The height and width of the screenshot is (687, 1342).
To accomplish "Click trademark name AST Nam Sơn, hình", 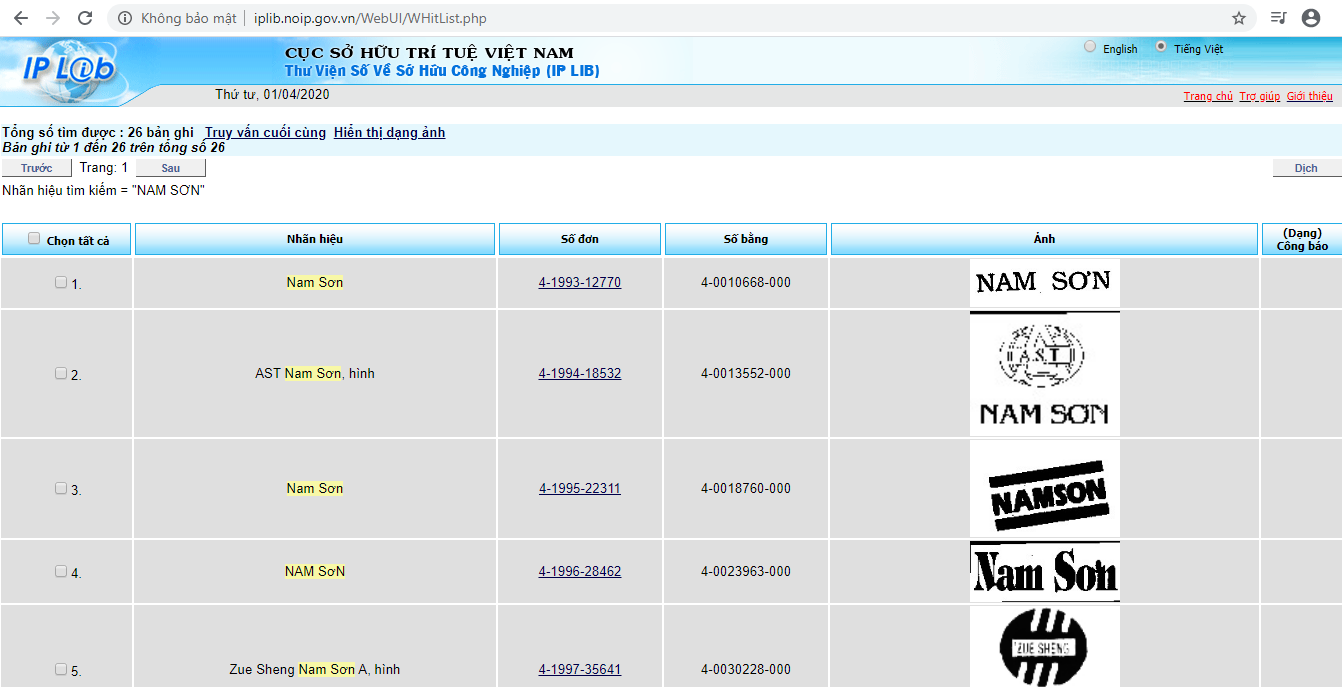I will (315, 373).
